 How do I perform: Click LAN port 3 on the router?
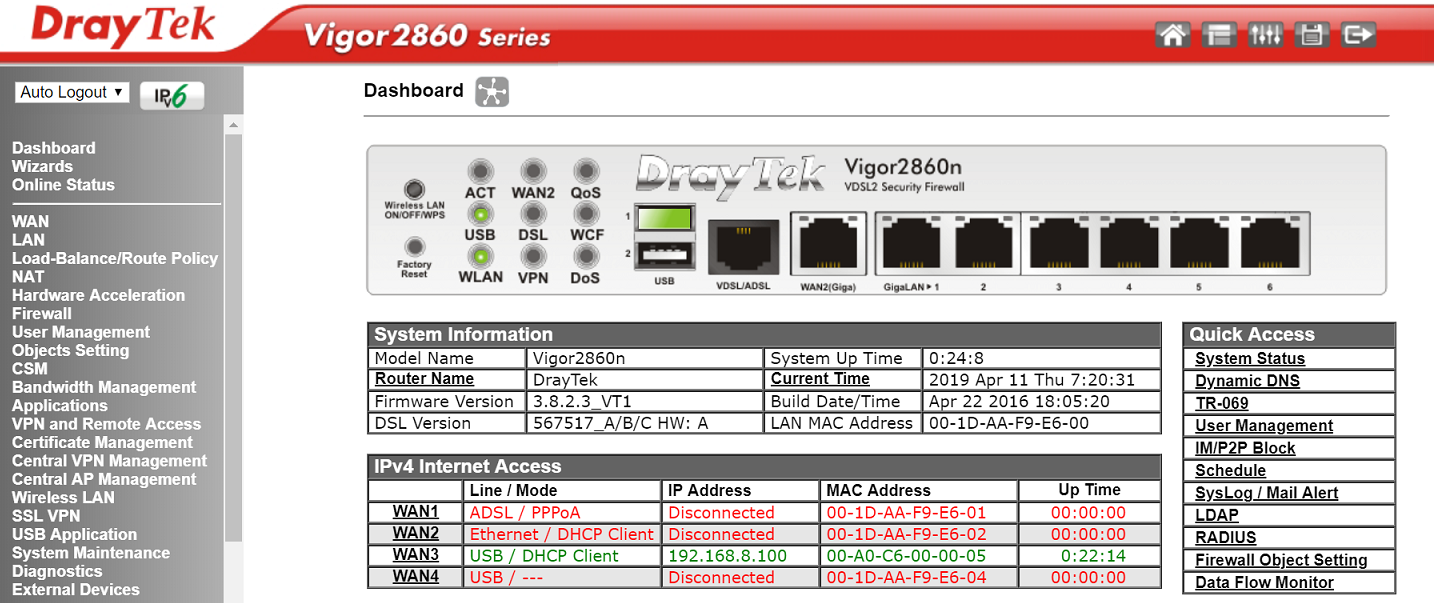pyautogui.click(x=1060, y=245)
